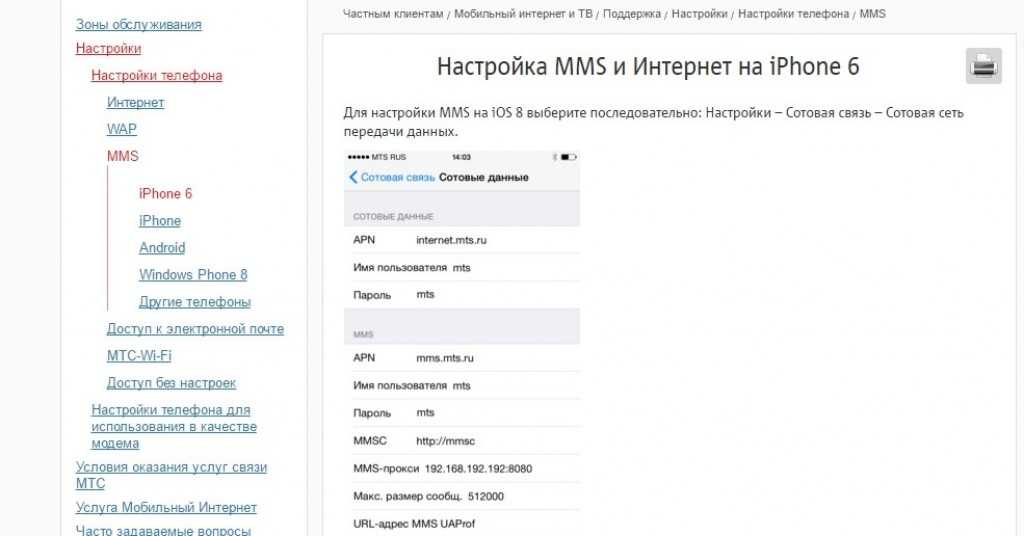Go to Настройки in the breadcrumb
This screenshot has height=536, width=1024.
pos(699,14)
